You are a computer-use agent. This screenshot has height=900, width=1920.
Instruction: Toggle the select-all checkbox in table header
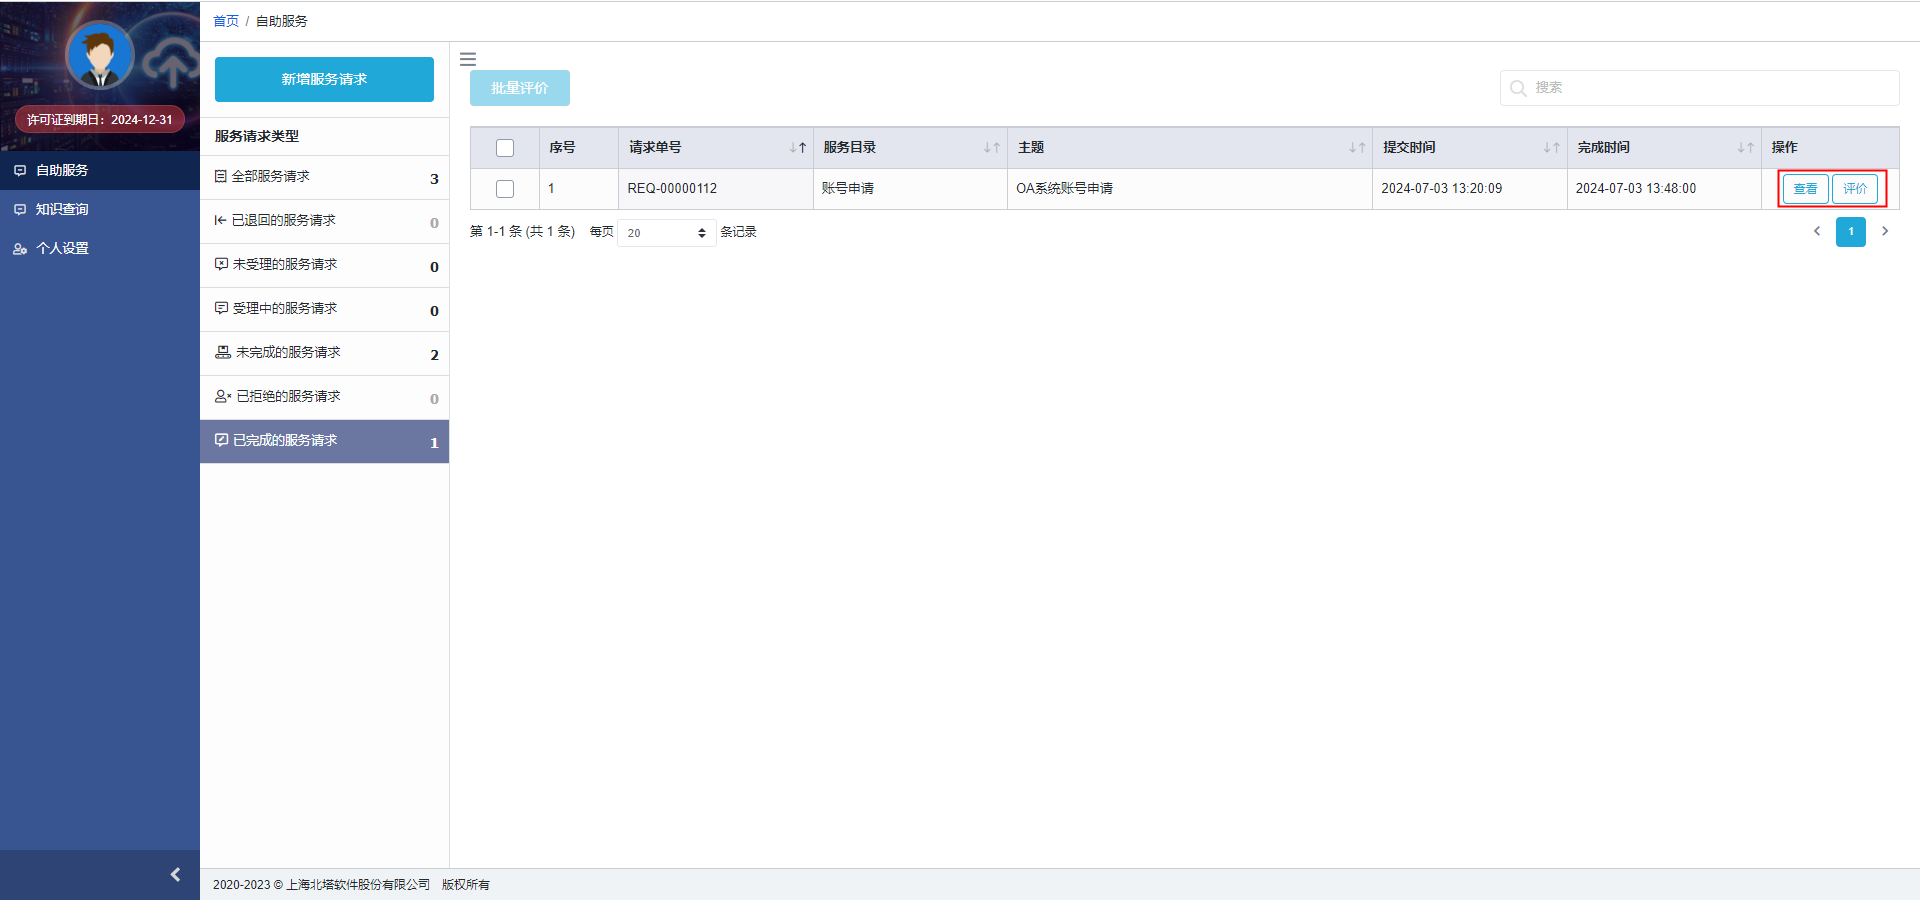tap(505, 148)
